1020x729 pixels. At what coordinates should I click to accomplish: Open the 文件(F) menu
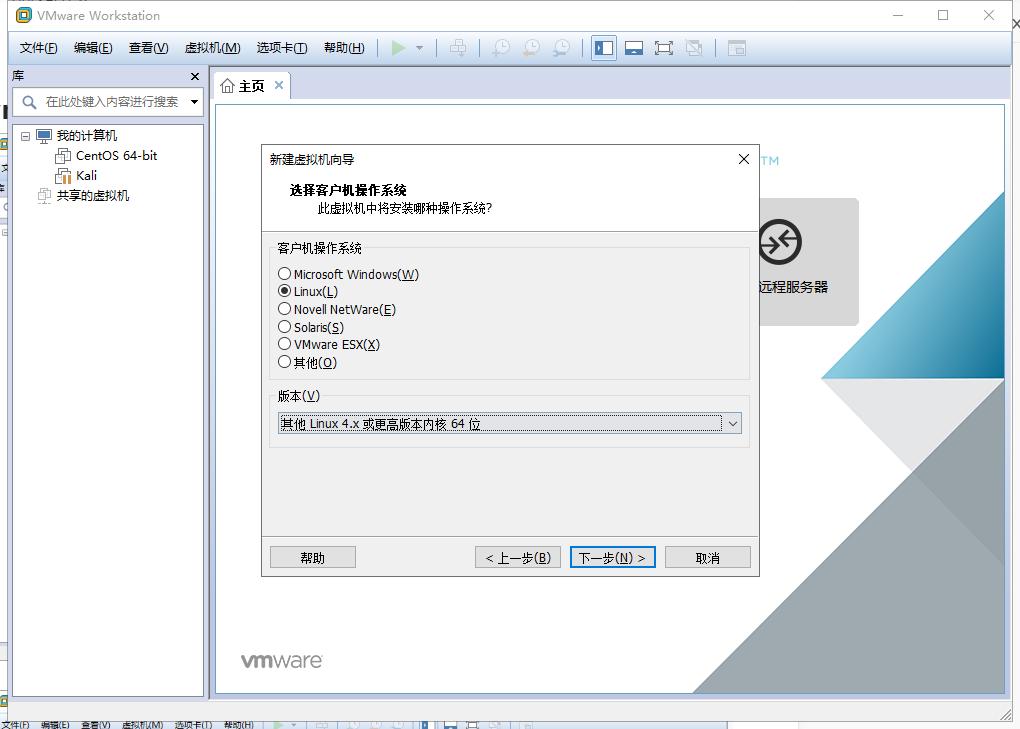click(38, 48)
